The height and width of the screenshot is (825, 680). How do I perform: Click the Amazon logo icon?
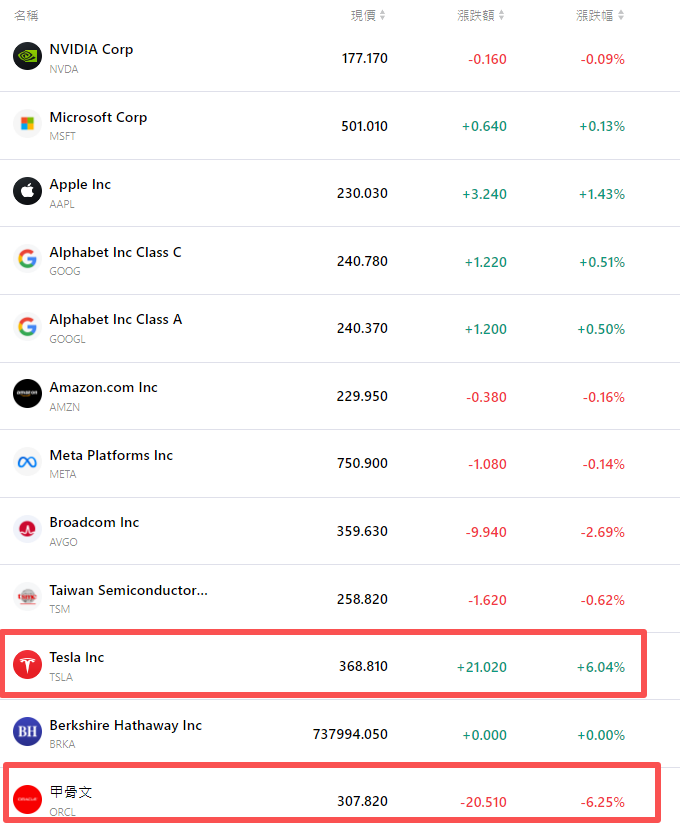point(27,395)
